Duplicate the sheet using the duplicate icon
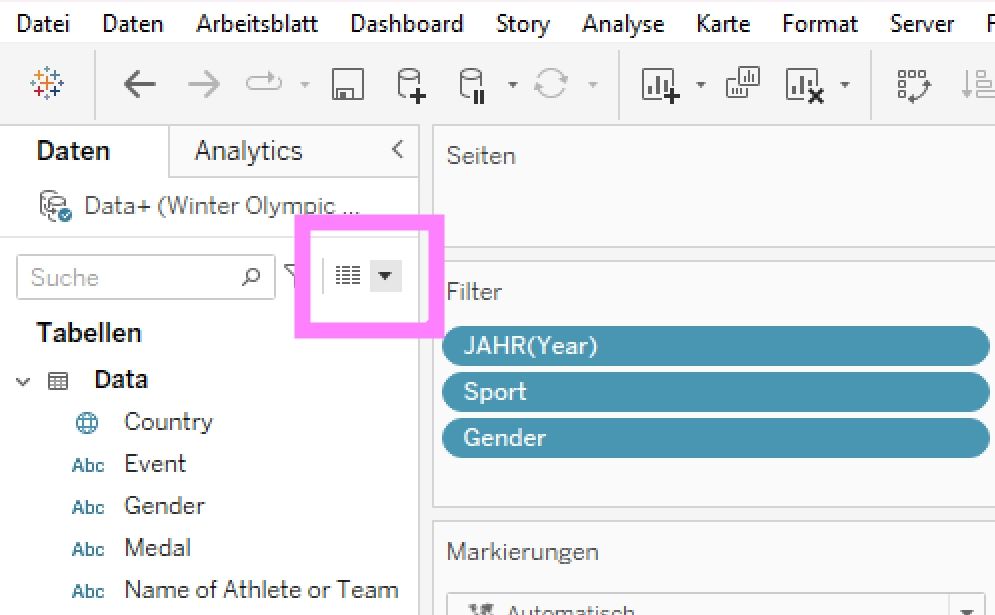This screenshot has width=995, height=615. coord(743,83)
